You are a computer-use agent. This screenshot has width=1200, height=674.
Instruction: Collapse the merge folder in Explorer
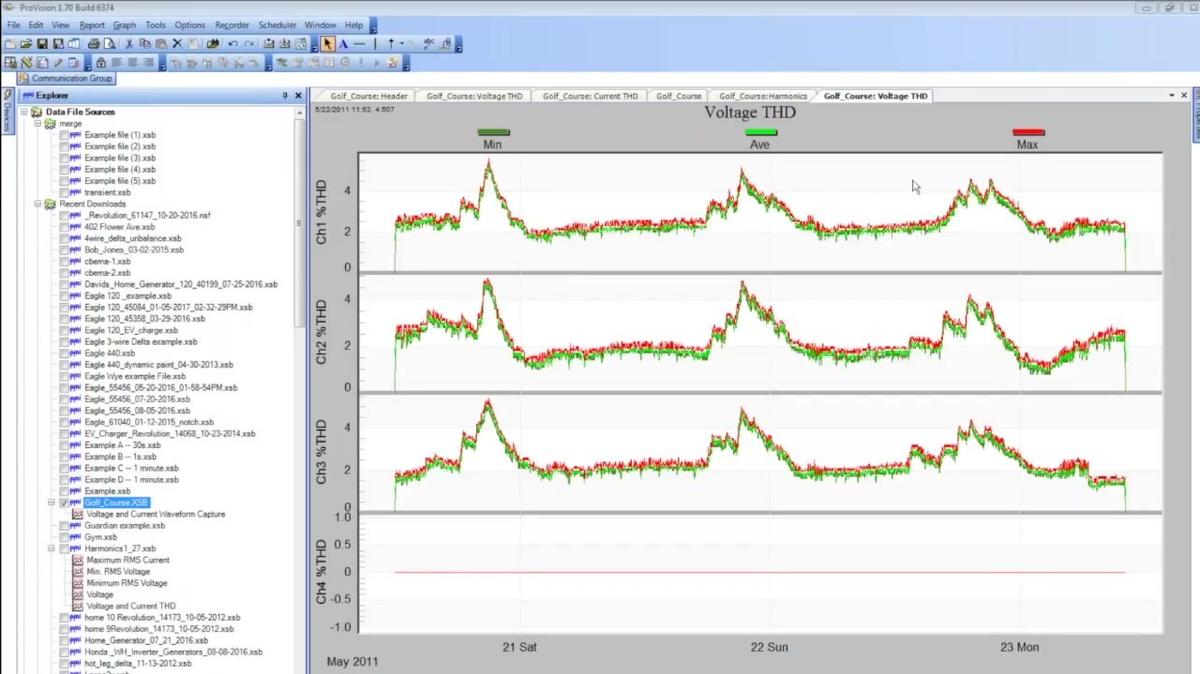tap(37, 124)
